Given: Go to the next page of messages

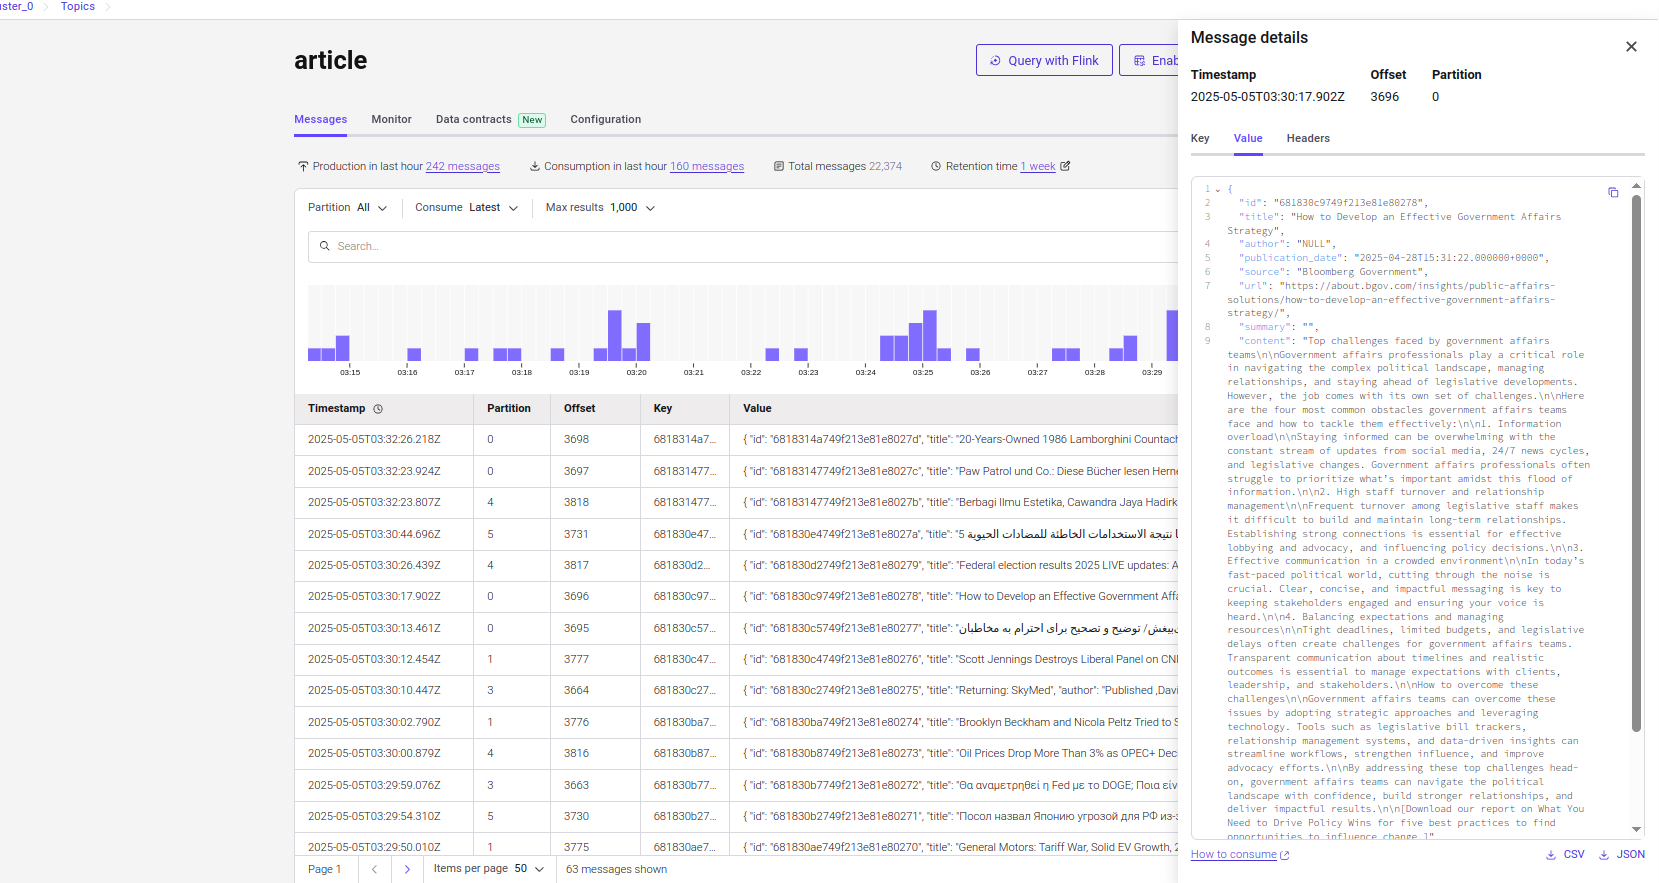Looking at the screenshot, I should (407, 869).
